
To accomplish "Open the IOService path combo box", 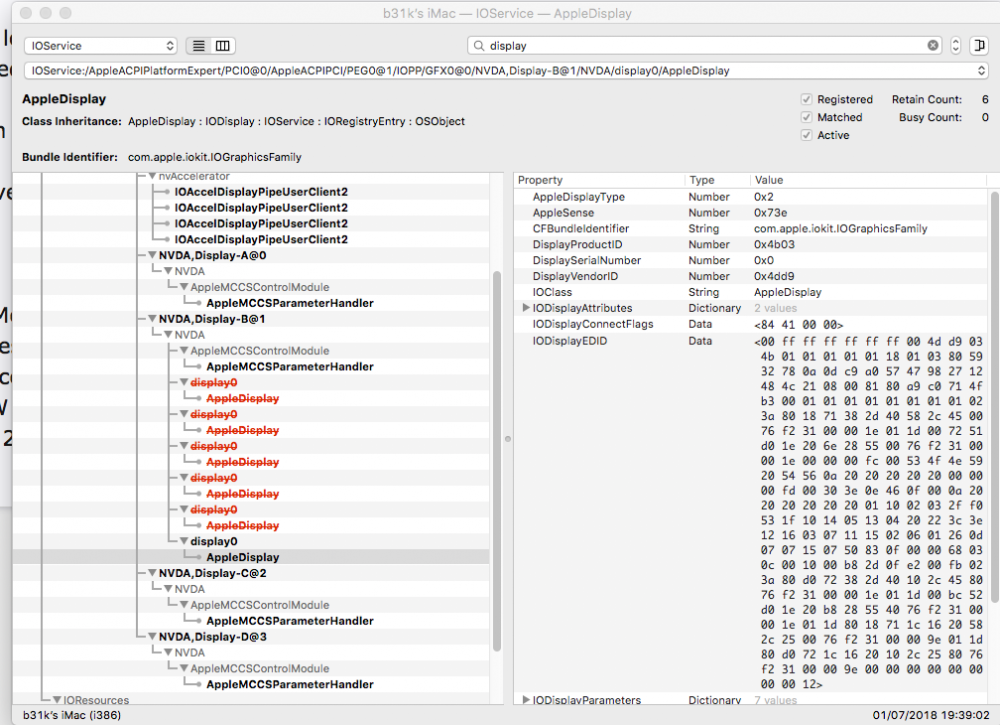I will pyautogui.click(x=506, y=71).
